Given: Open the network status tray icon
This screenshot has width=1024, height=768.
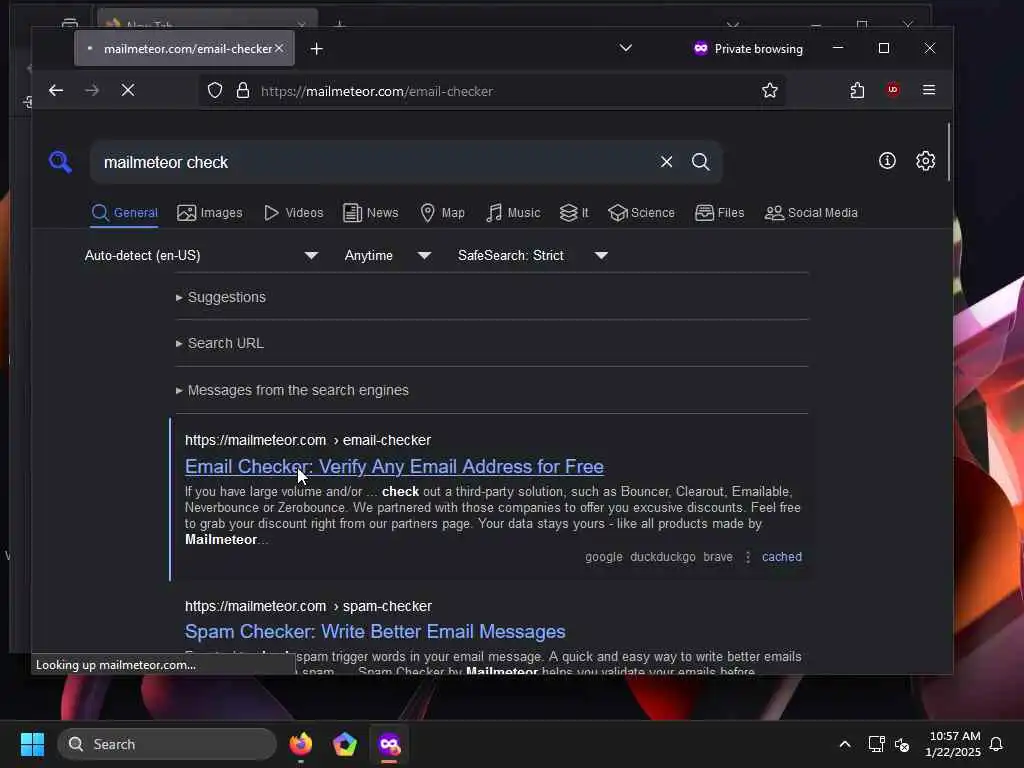Looking at the screenshot, I should tap(876, 744).
